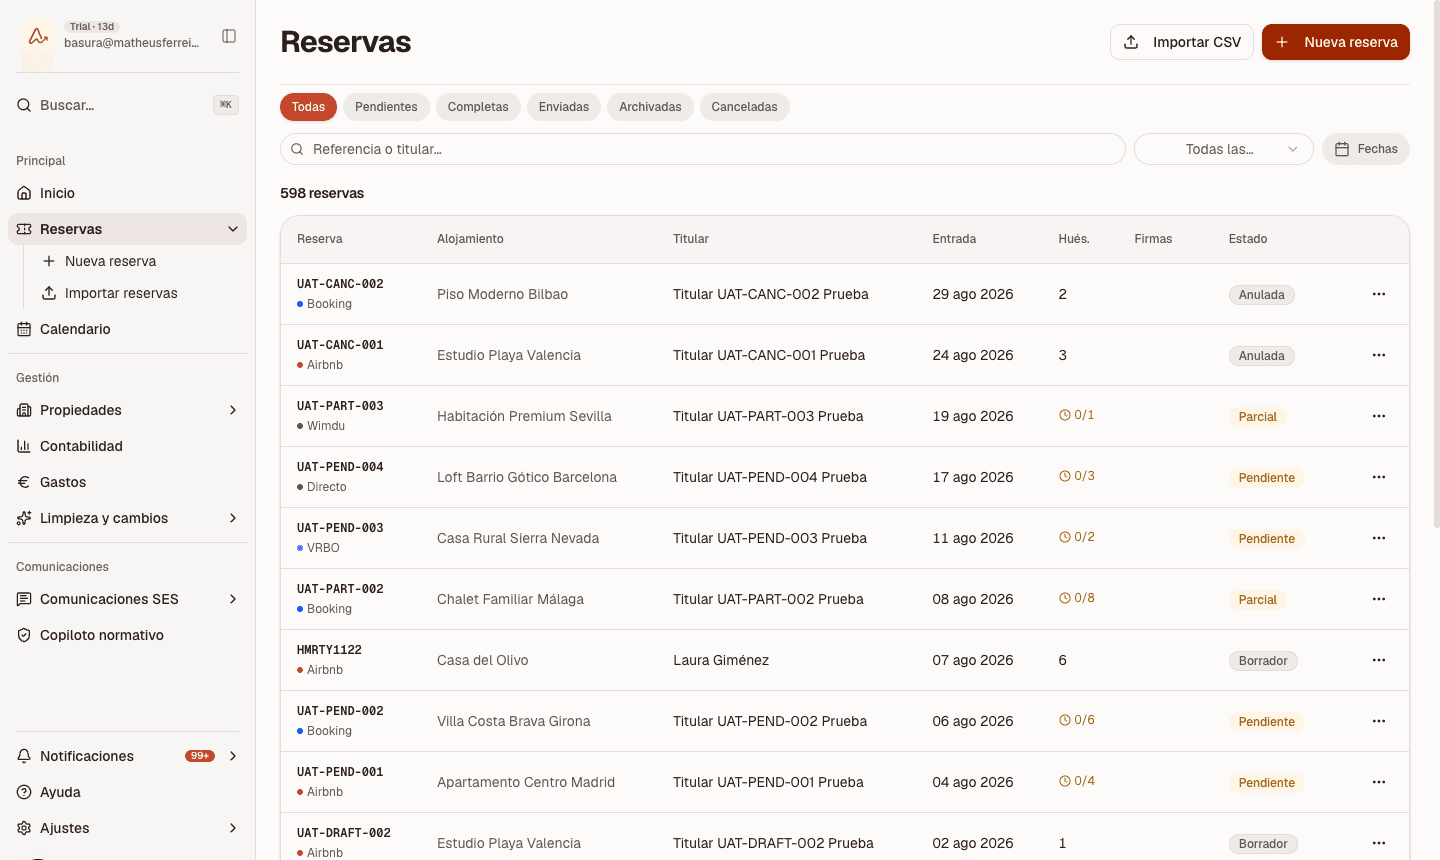
Task: Open the row menu for UAT-CANC-001
Action: click(x=1379, y=355)
